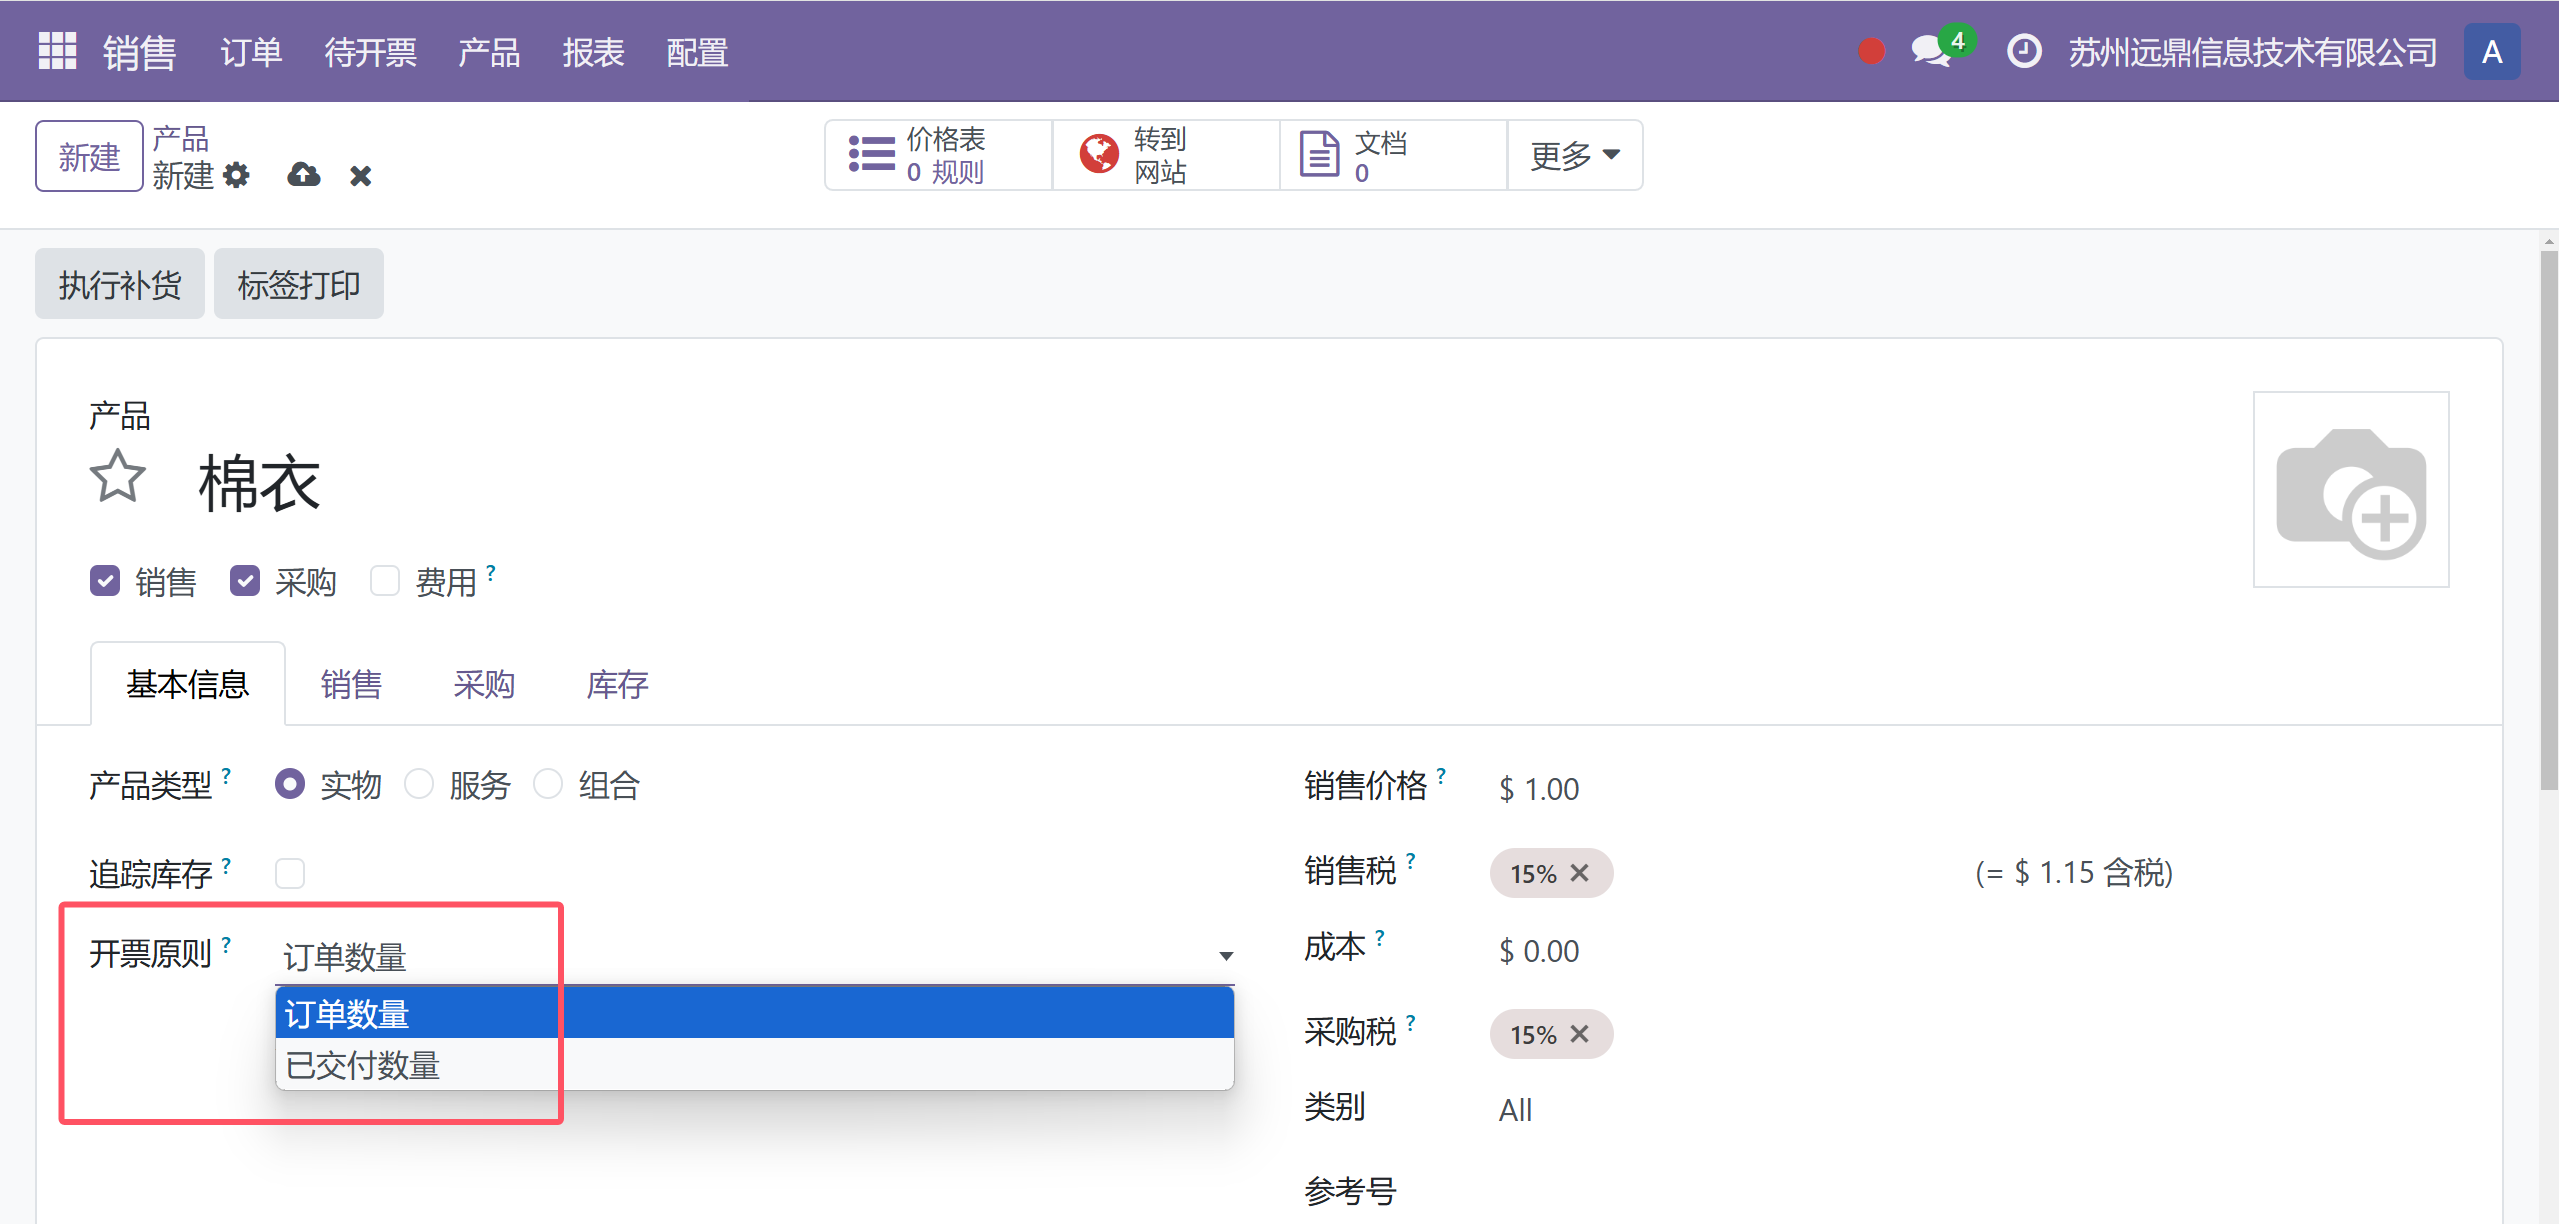This screenshot has height=1224, width=2559.
Task: Click the gear settings icon beside 新建
Action: 236,176
